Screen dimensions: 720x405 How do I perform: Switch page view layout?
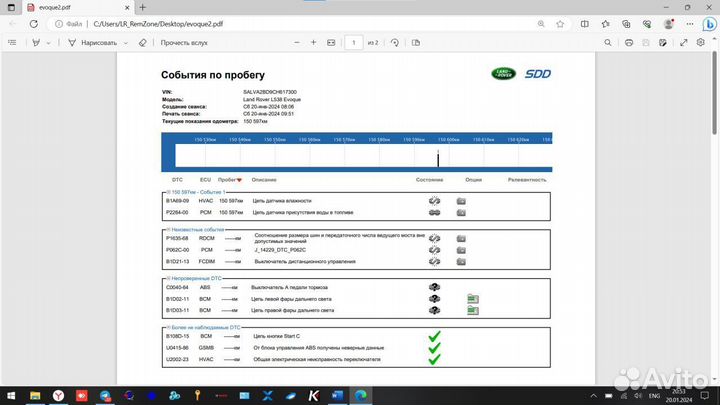(416, 43)
